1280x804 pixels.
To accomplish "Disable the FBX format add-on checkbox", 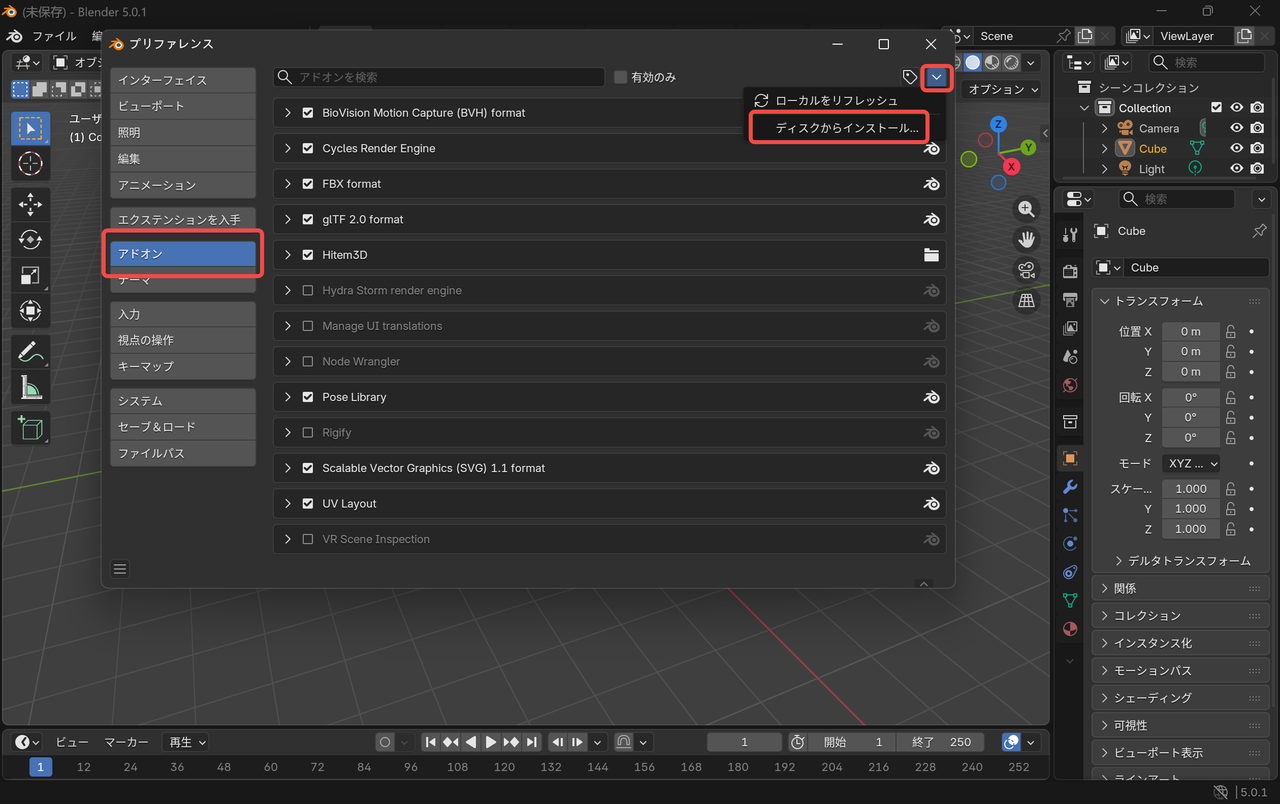I will coord(308,184).
